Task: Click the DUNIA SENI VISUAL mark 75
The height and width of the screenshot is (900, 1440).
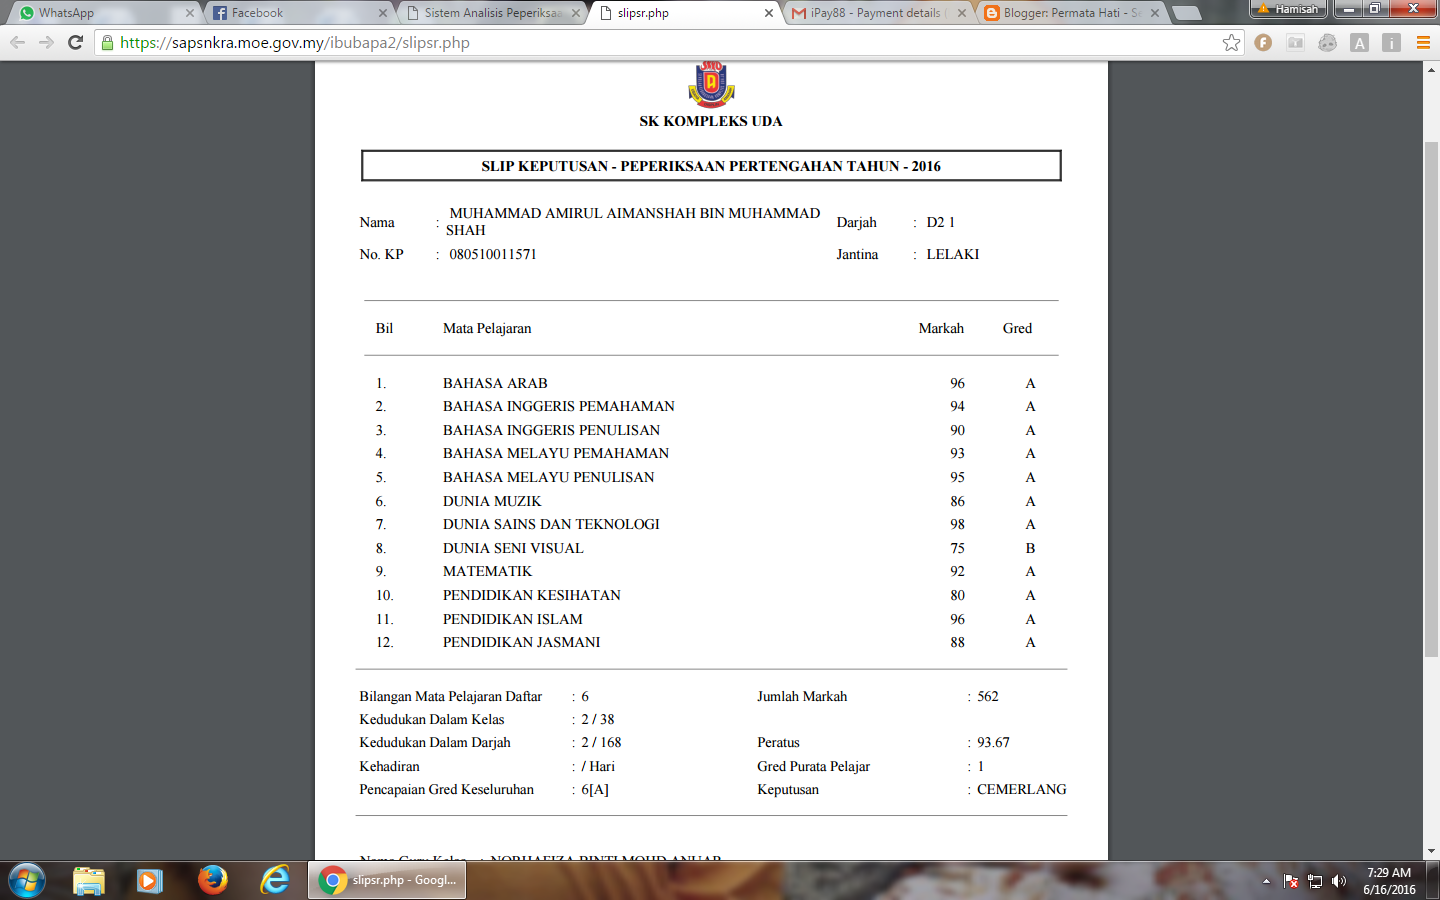Action: coord(957,548)
